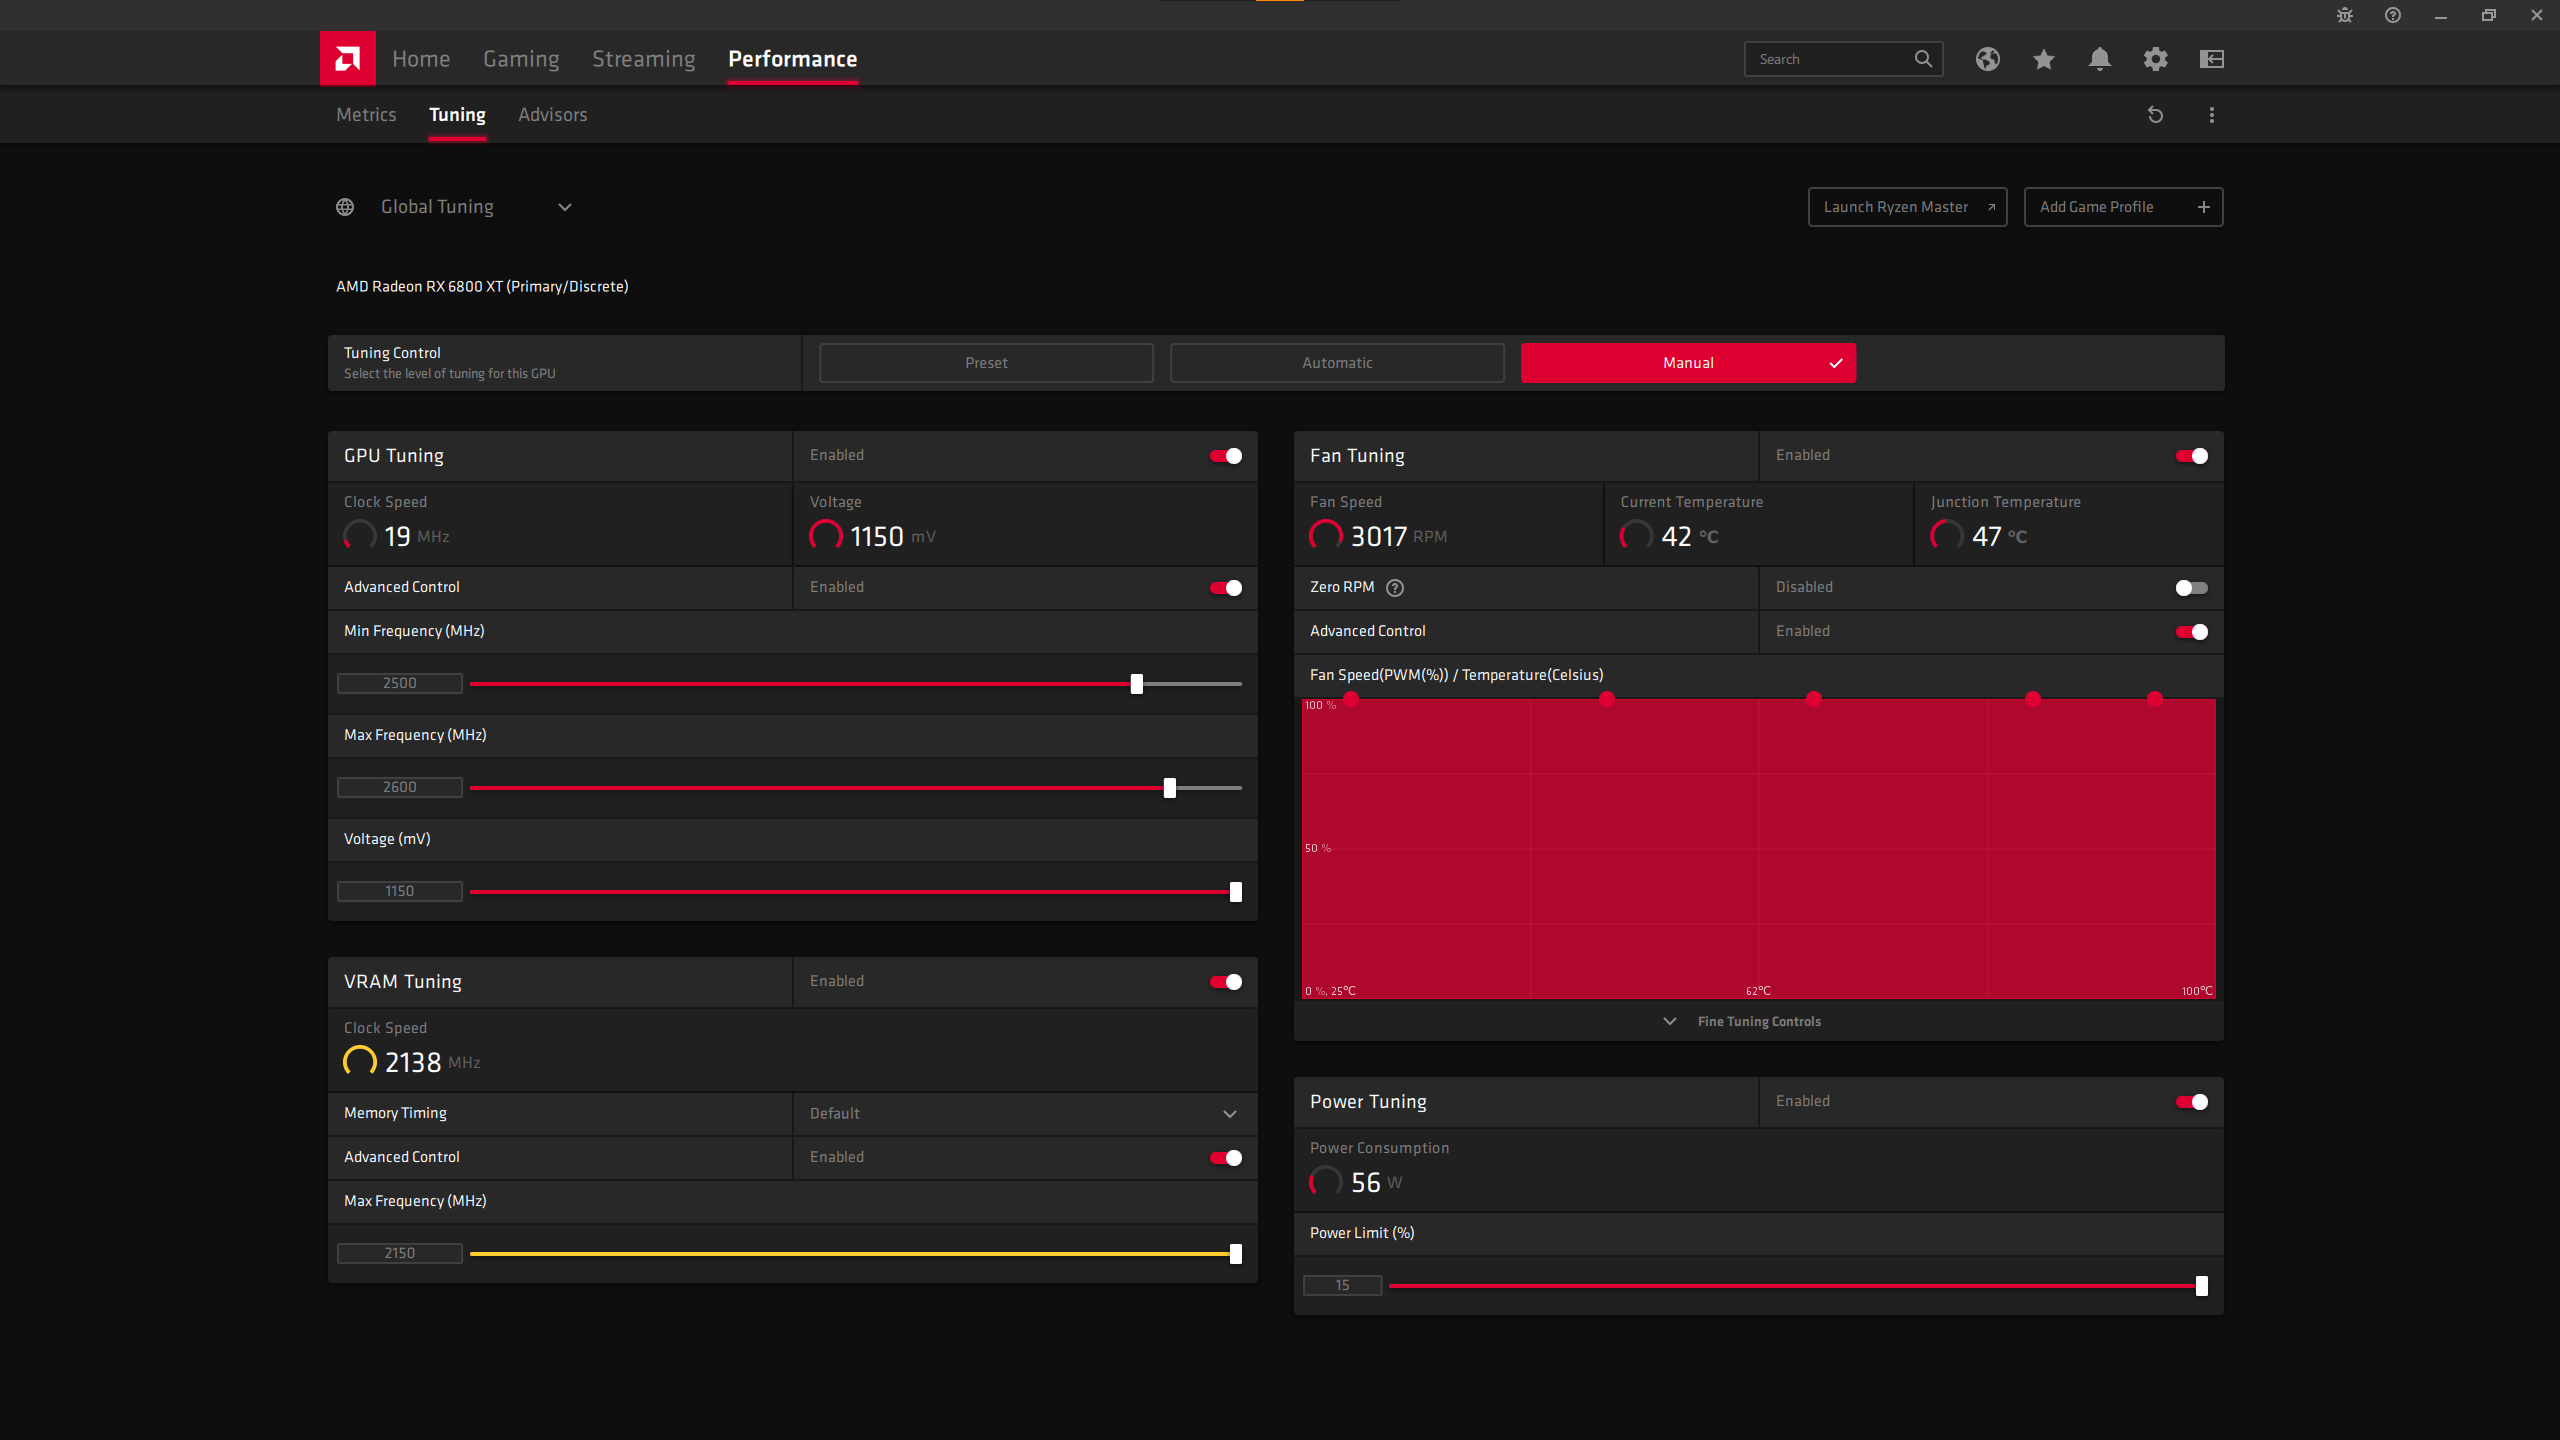This screenshot has height=1440, width=2560.
Task: Click the VRAM Clock Speed gauge icon
Action: pos(360,1061)
